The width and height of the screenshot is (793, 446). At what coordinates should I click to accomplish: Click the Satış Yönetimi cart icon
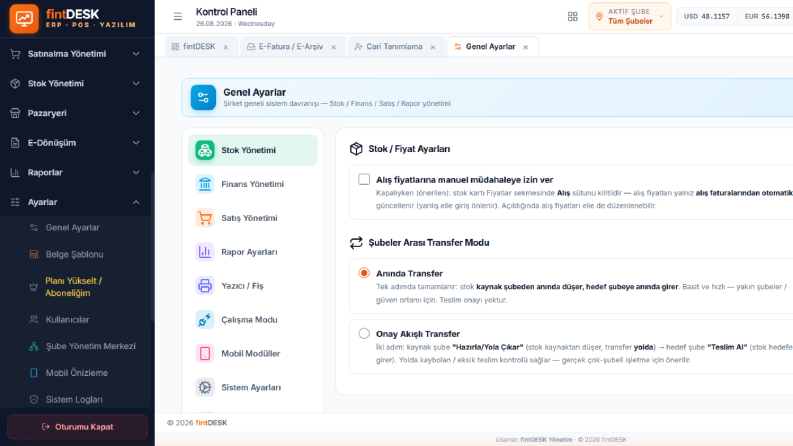(x=205, y=218)
